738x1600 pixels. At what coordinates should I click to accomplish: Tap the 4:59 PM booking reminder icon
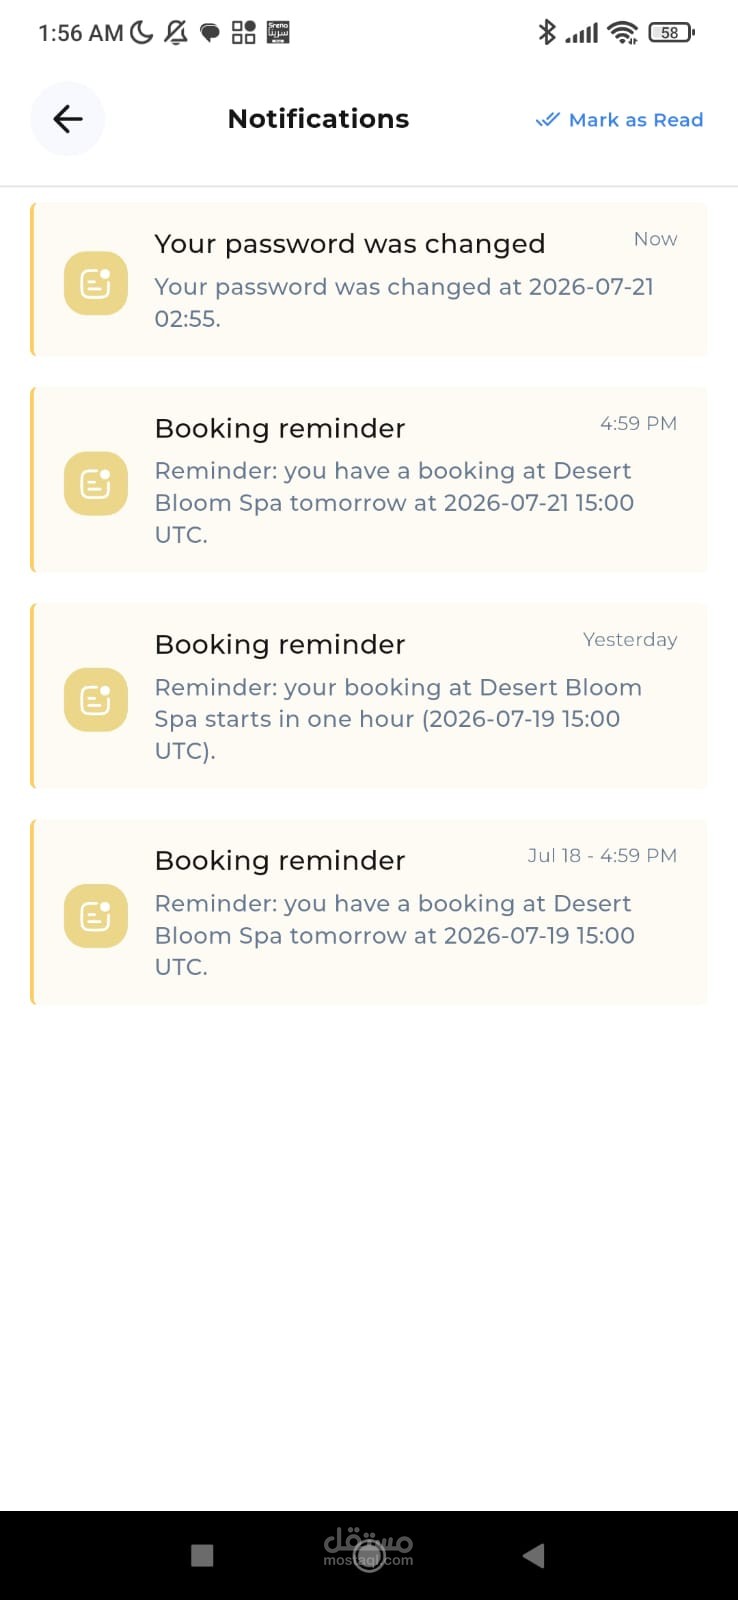pos(96,484)
